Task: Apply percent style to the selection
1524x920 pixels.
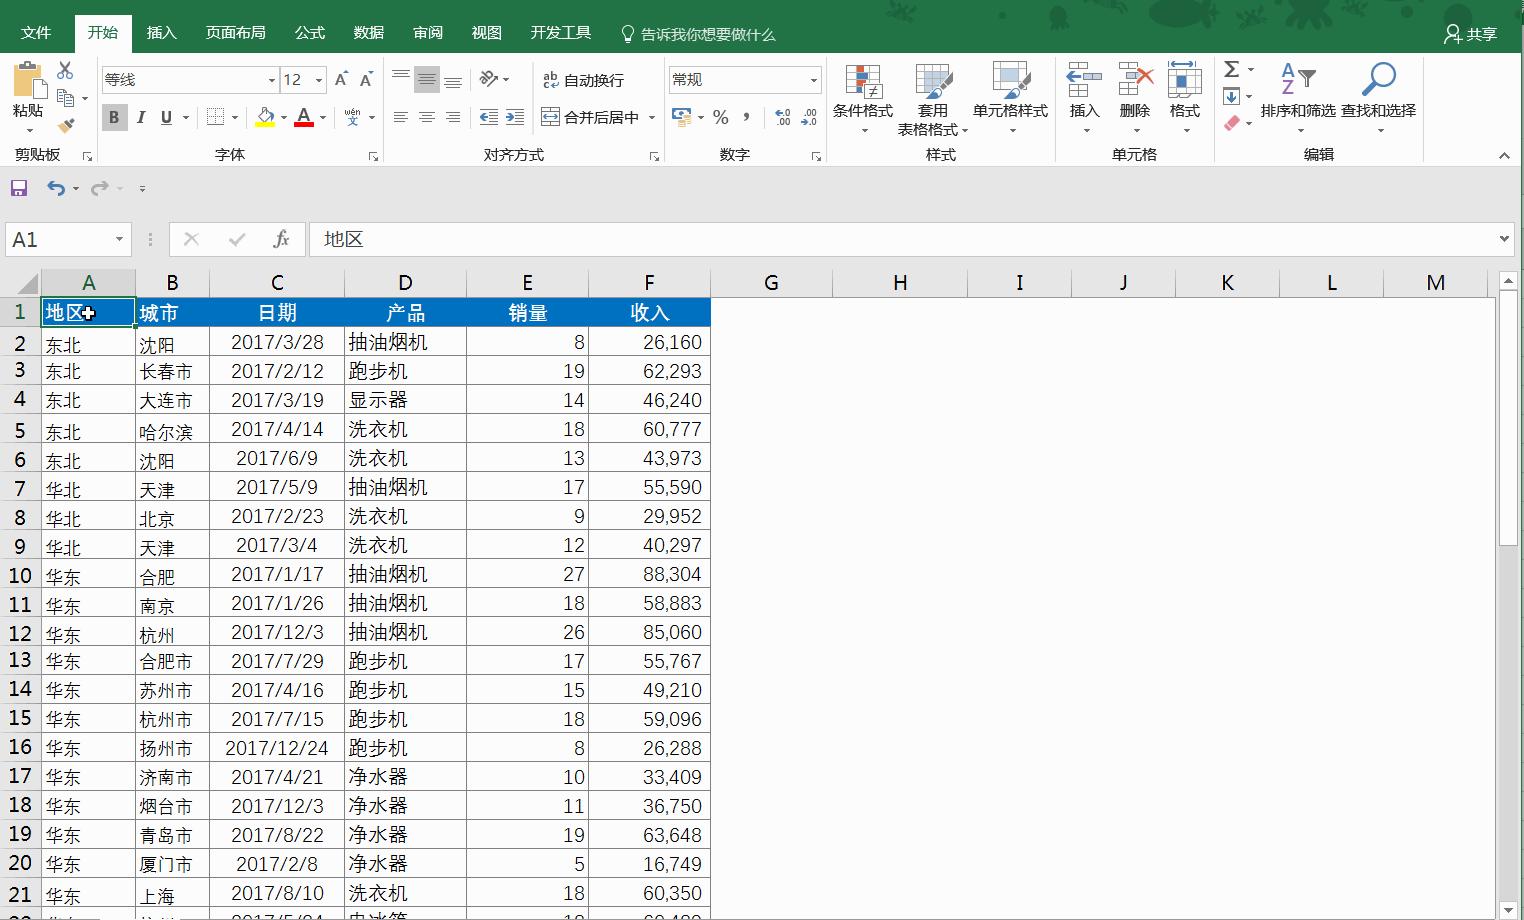Action: [720, 117]
